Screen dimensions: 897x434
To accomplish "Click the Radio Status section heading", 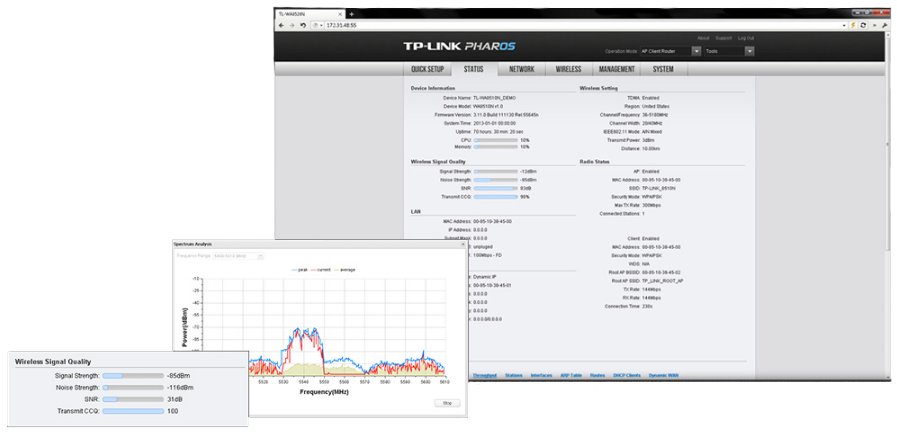I will 594,162.
